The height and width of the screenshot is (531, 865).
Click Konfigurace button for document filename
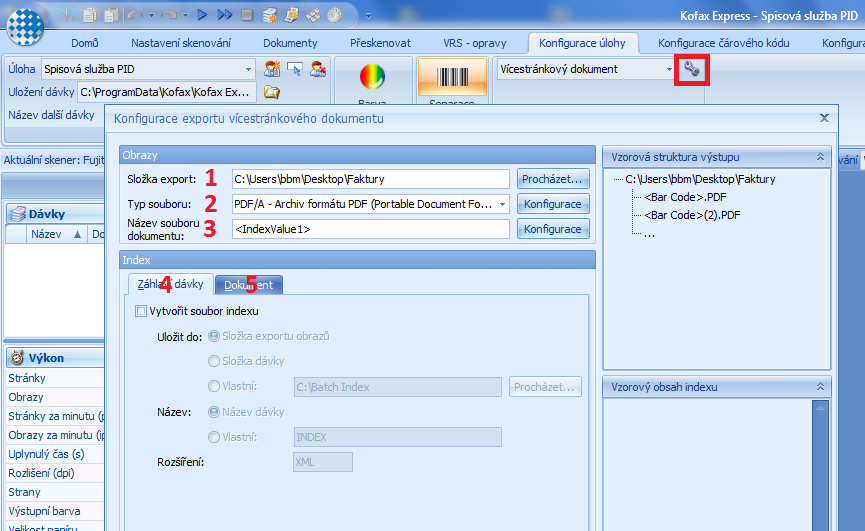[x=553, y=229]
